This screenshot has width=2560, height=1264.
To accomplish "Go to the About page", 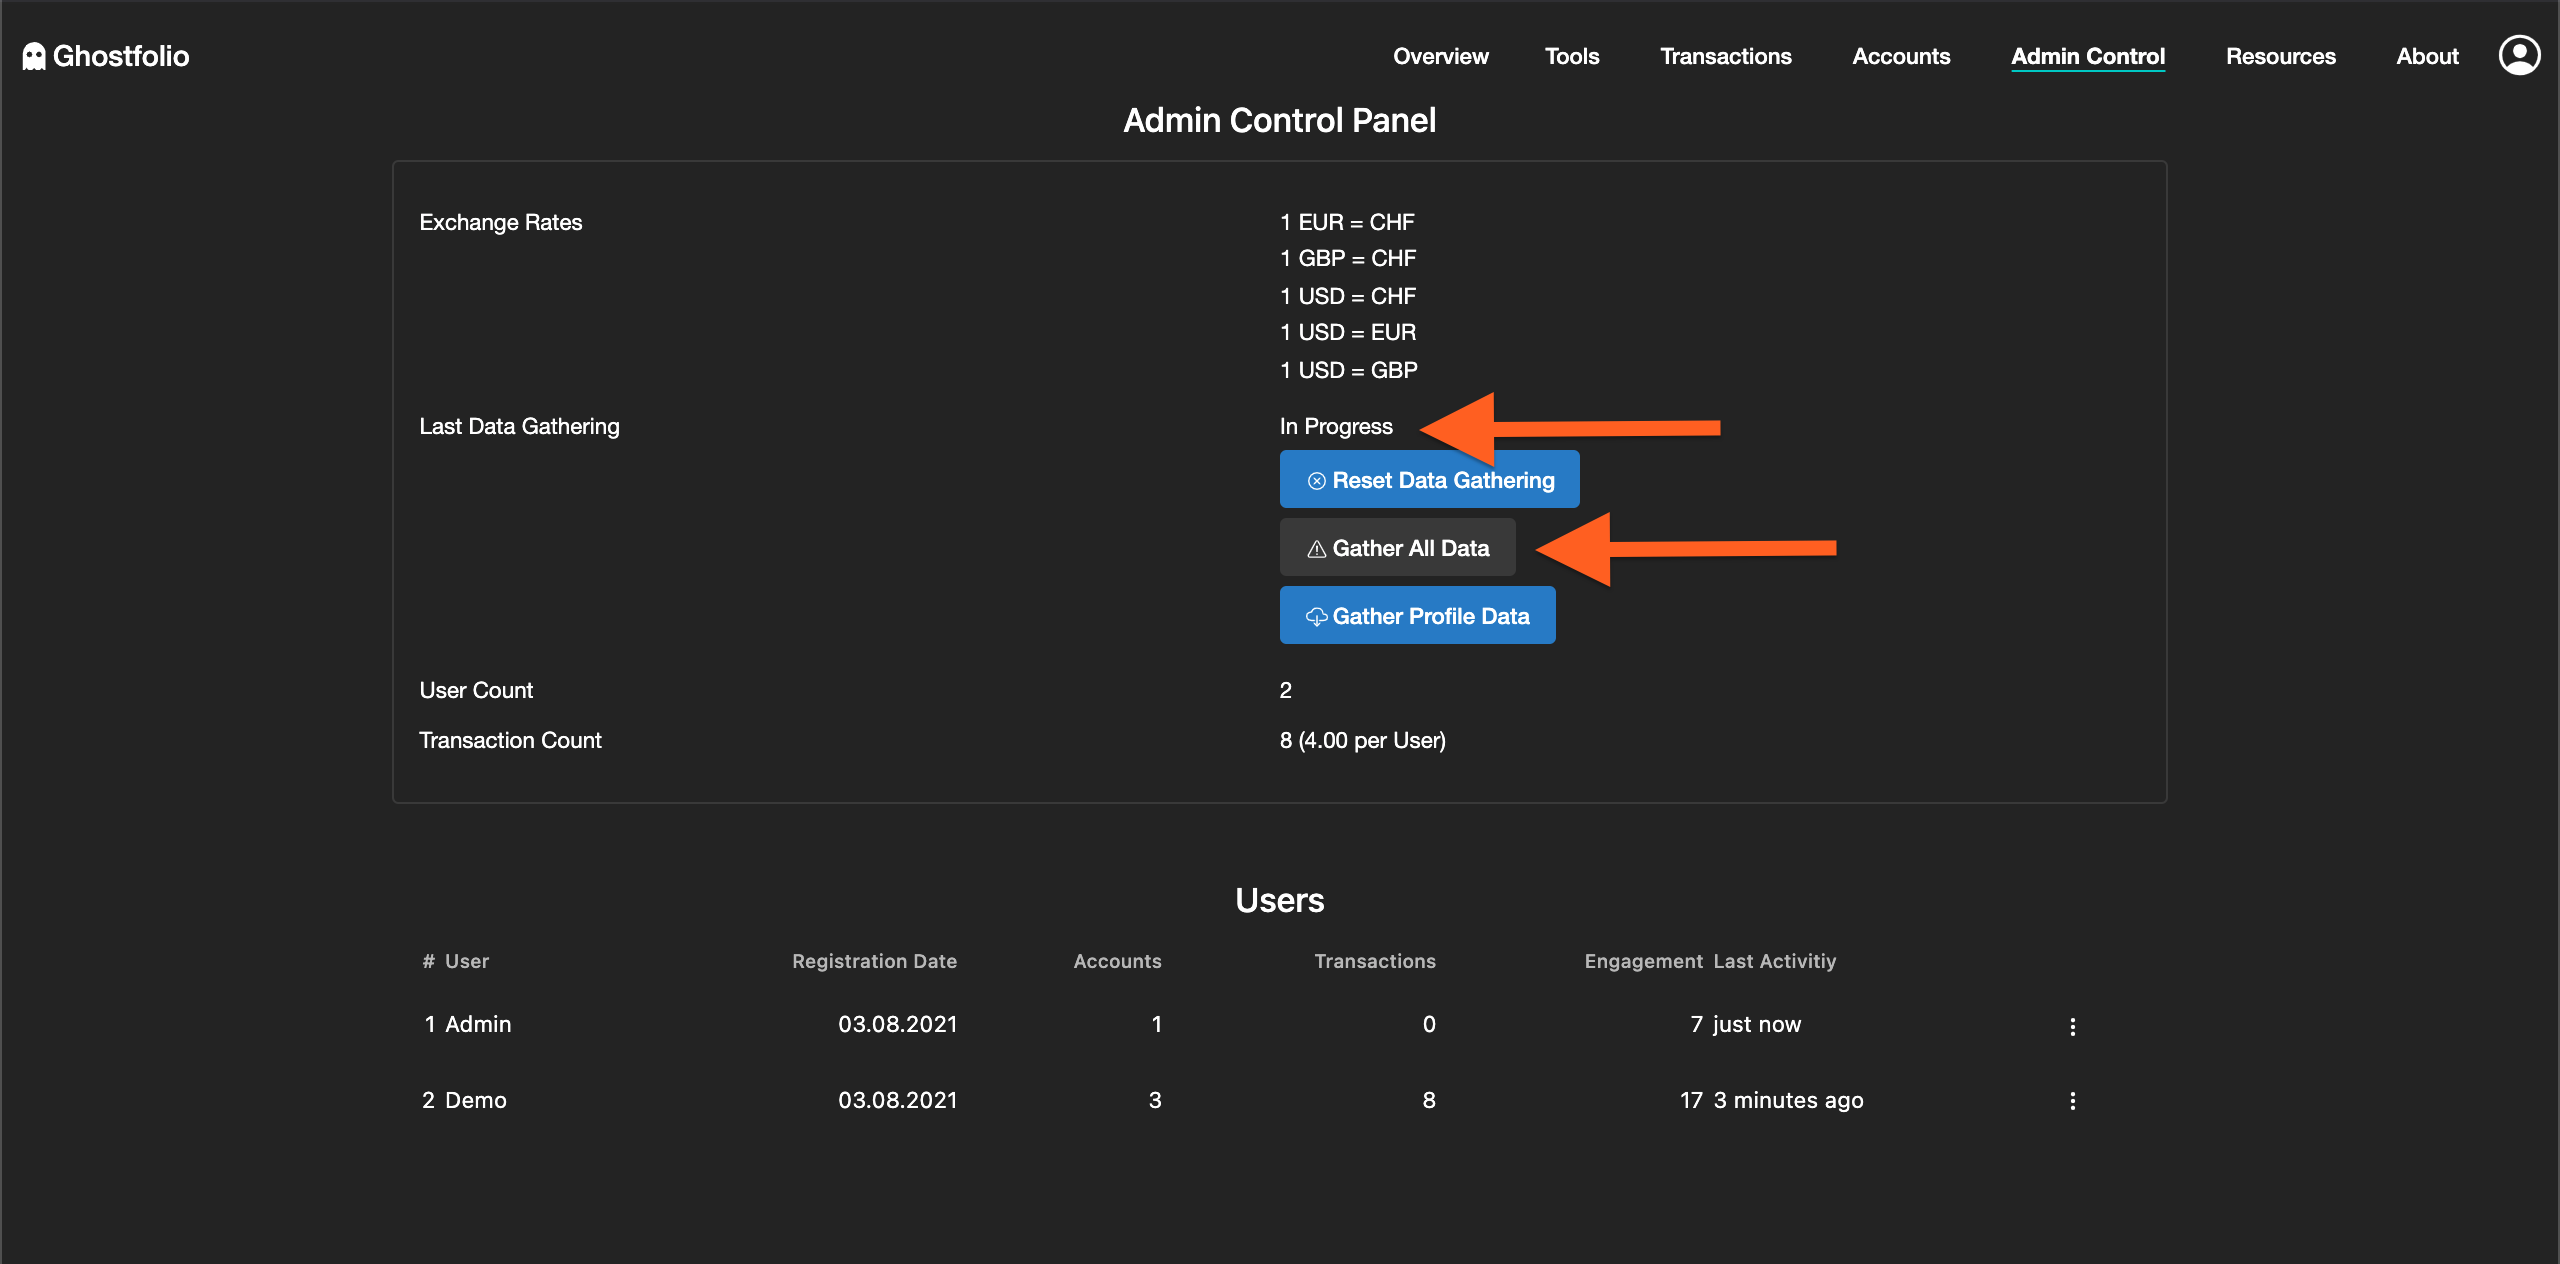I will [x=2427, y=56].
